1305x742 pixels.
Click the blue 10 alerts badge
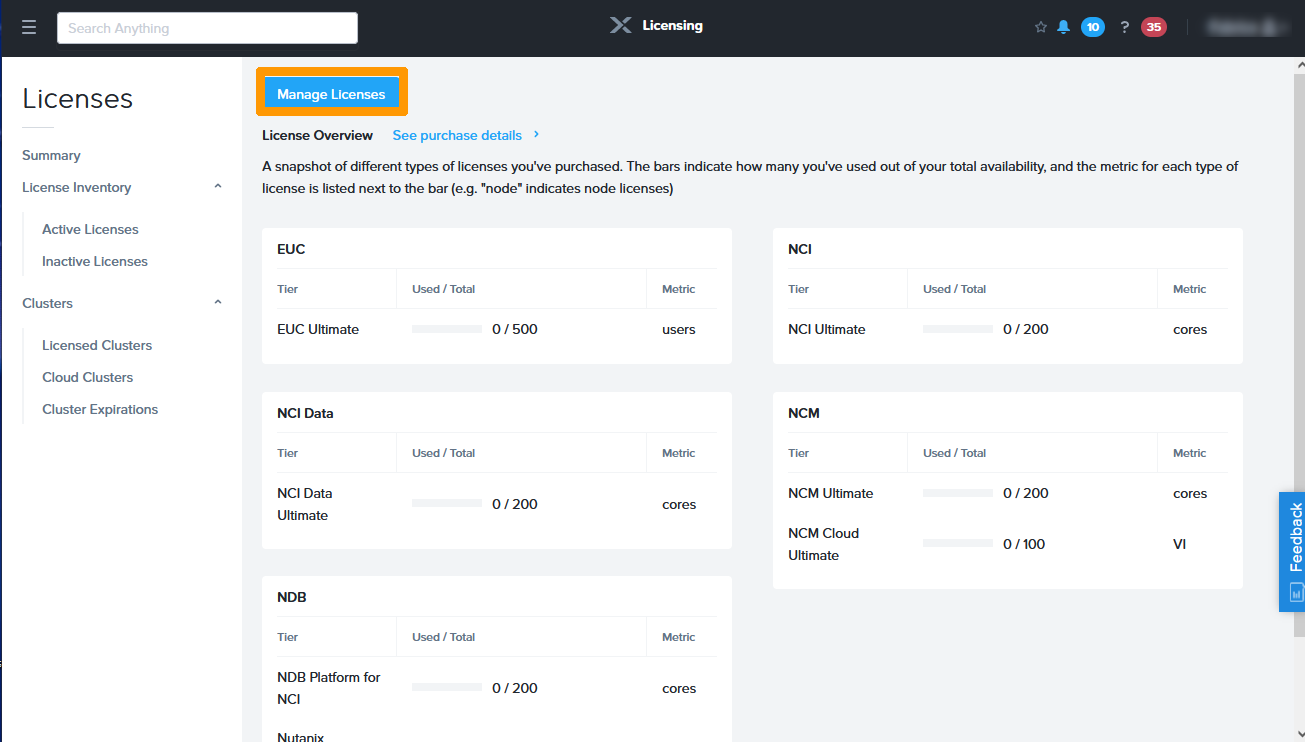pyautogui.click(x=1092, y=27)
